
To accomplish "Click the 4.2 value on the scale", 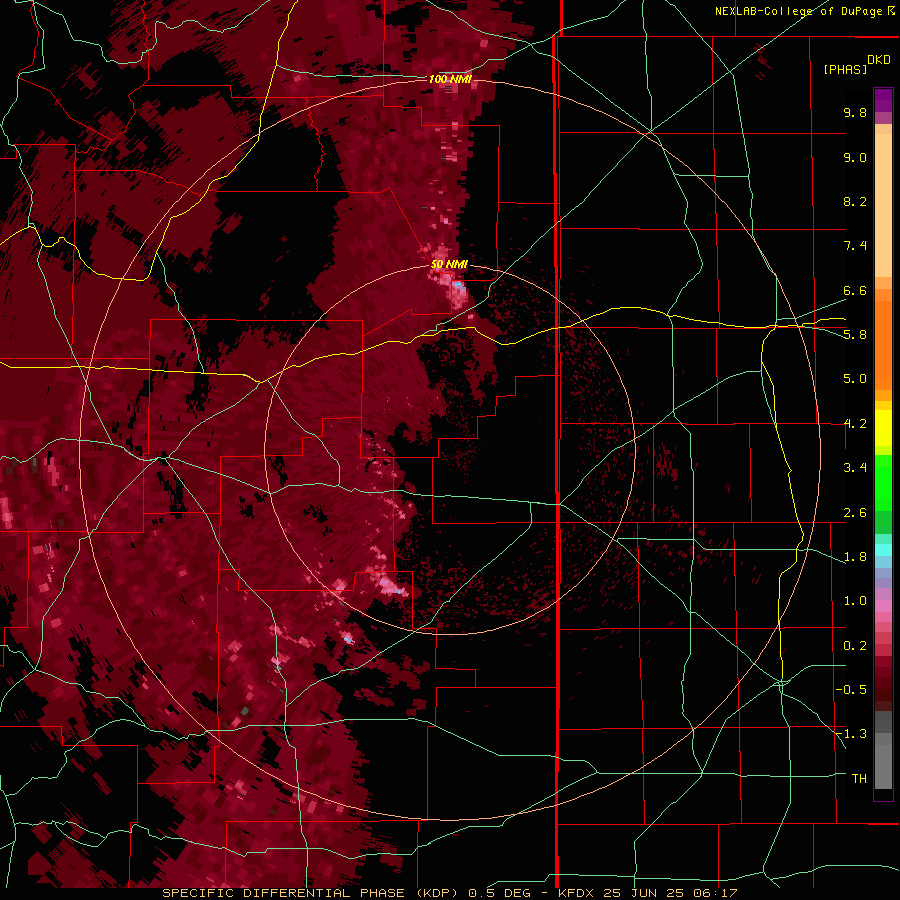I will point(855,424).
